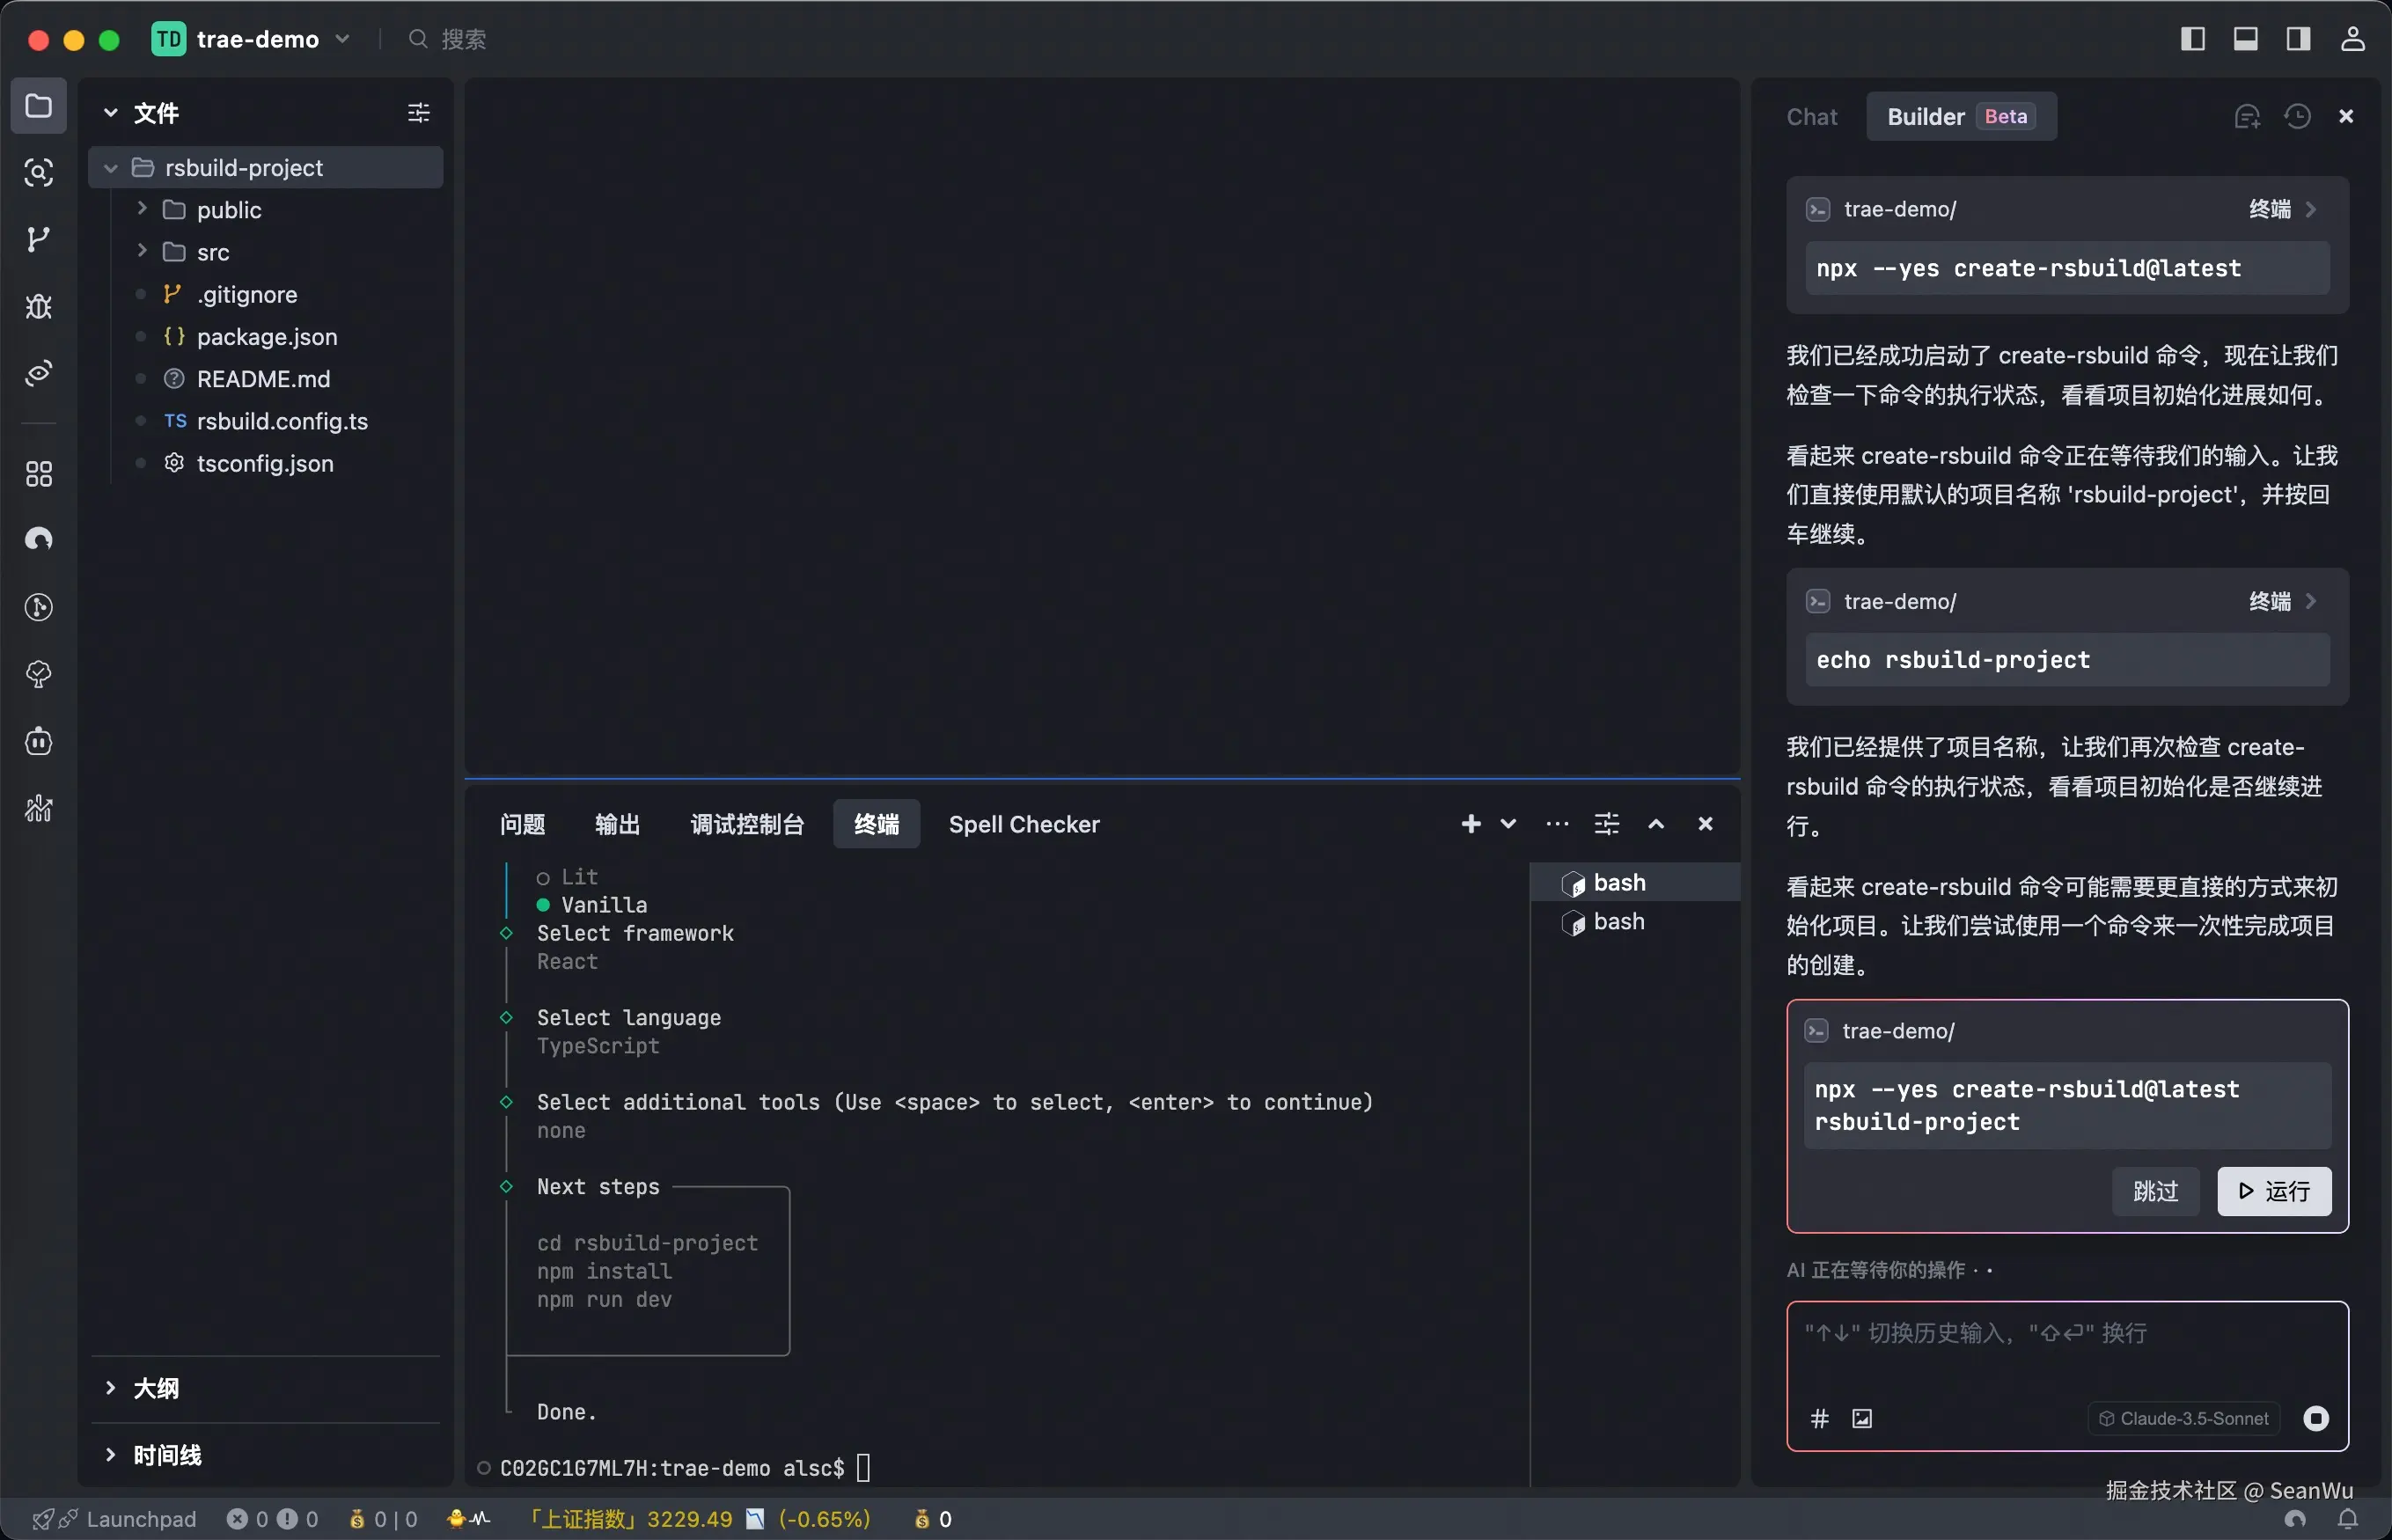Switch to the Chat tab

[x=1811, y=117]
